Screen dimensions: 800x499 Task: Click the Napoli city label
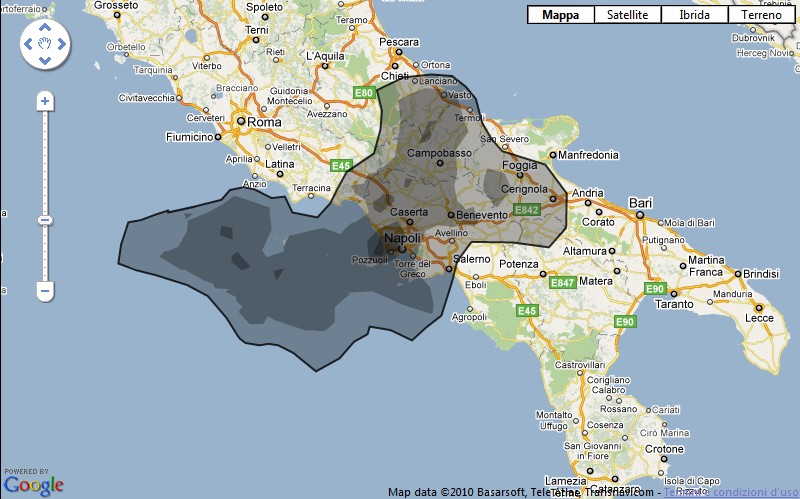(404, 242)
